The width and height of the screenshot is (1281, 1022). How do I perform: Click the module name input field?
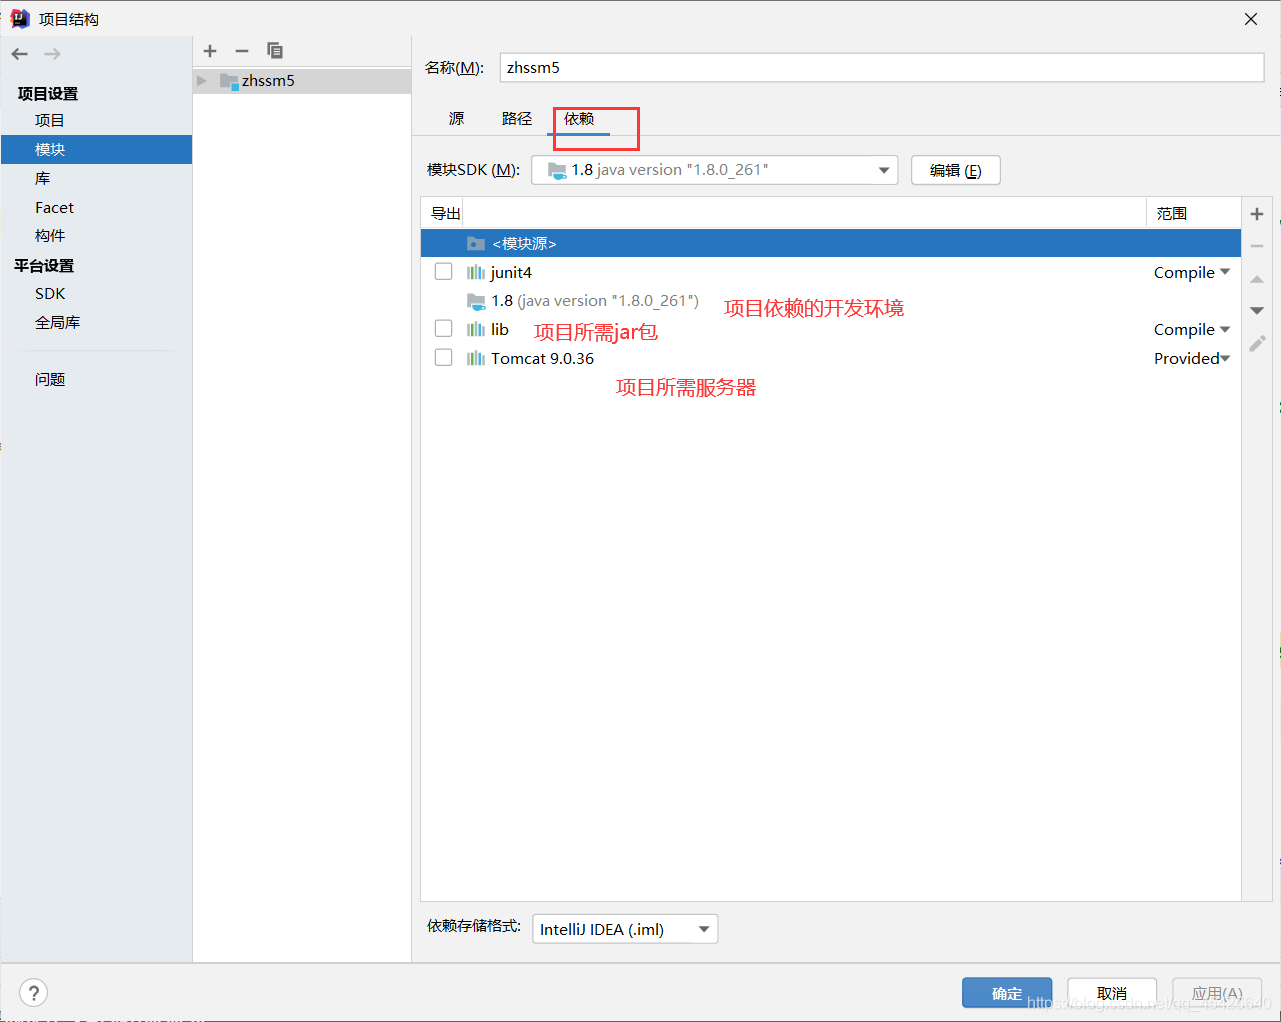tap(882, 68)
